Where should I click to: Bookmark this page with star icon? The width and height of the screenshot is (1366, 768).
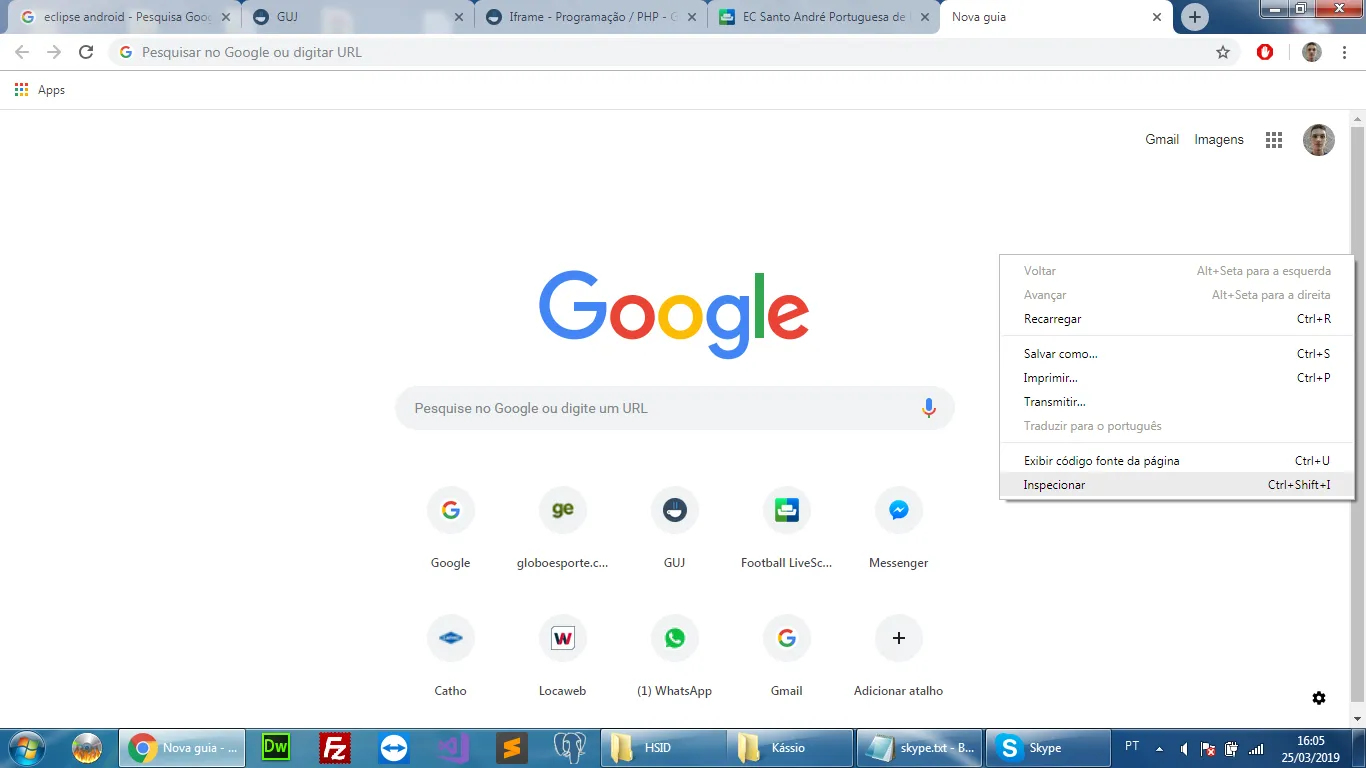coord(1222,52)
